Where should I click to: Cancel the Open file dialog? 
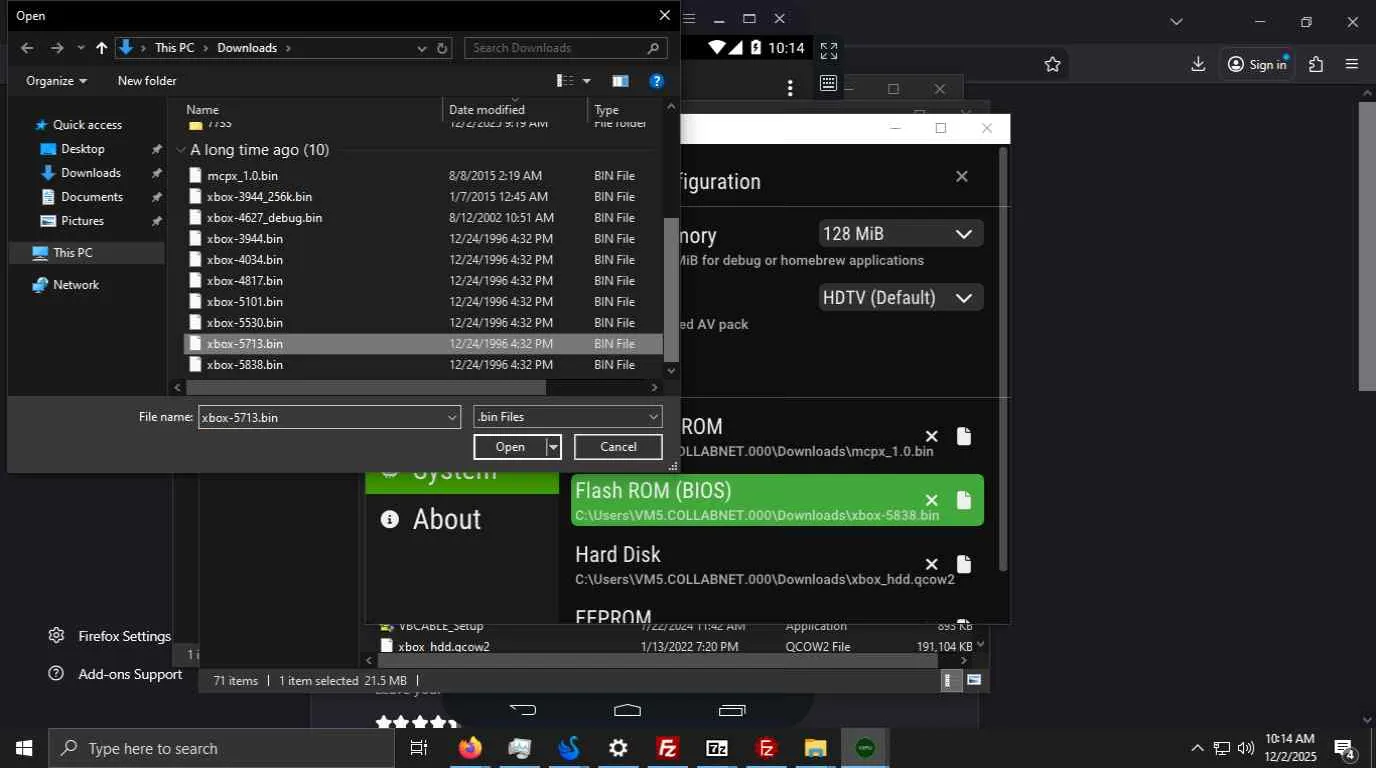[x=618, y=447]
